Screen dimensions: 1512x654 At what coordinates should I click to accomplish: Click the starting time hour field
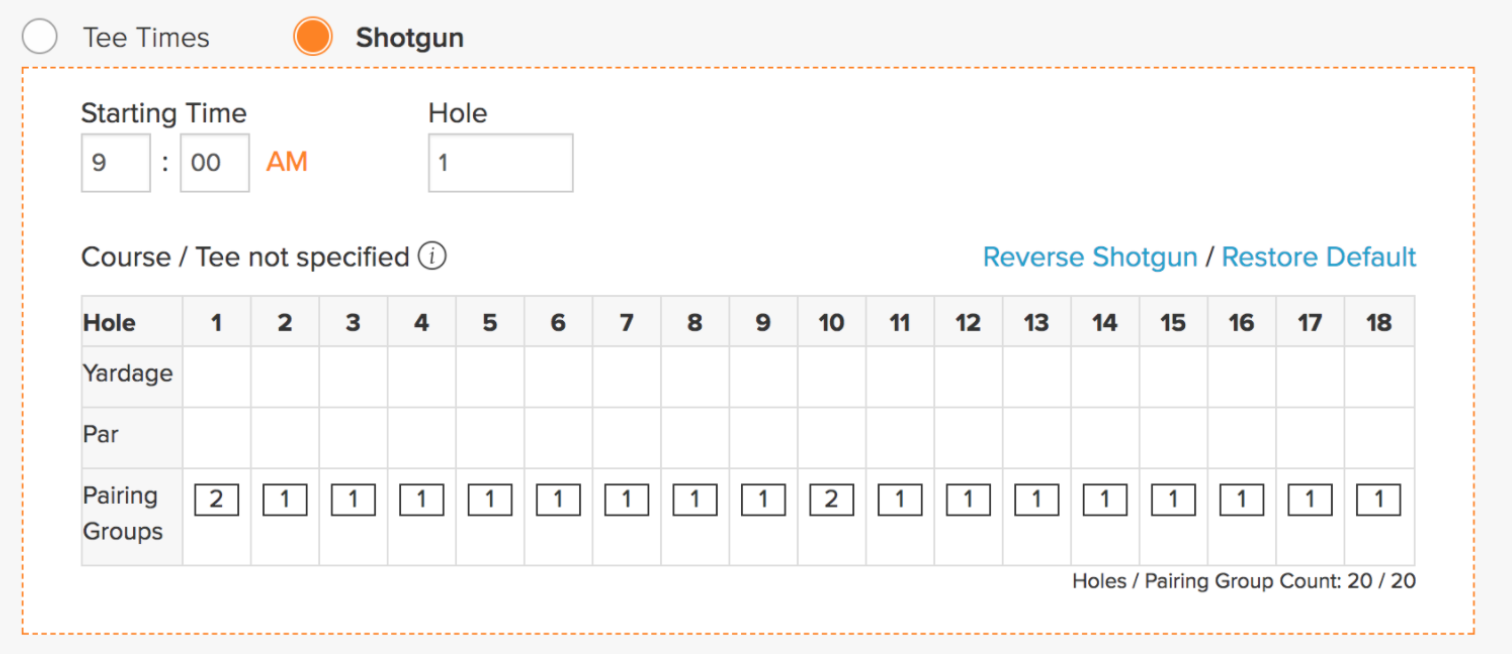click(116, 163)
